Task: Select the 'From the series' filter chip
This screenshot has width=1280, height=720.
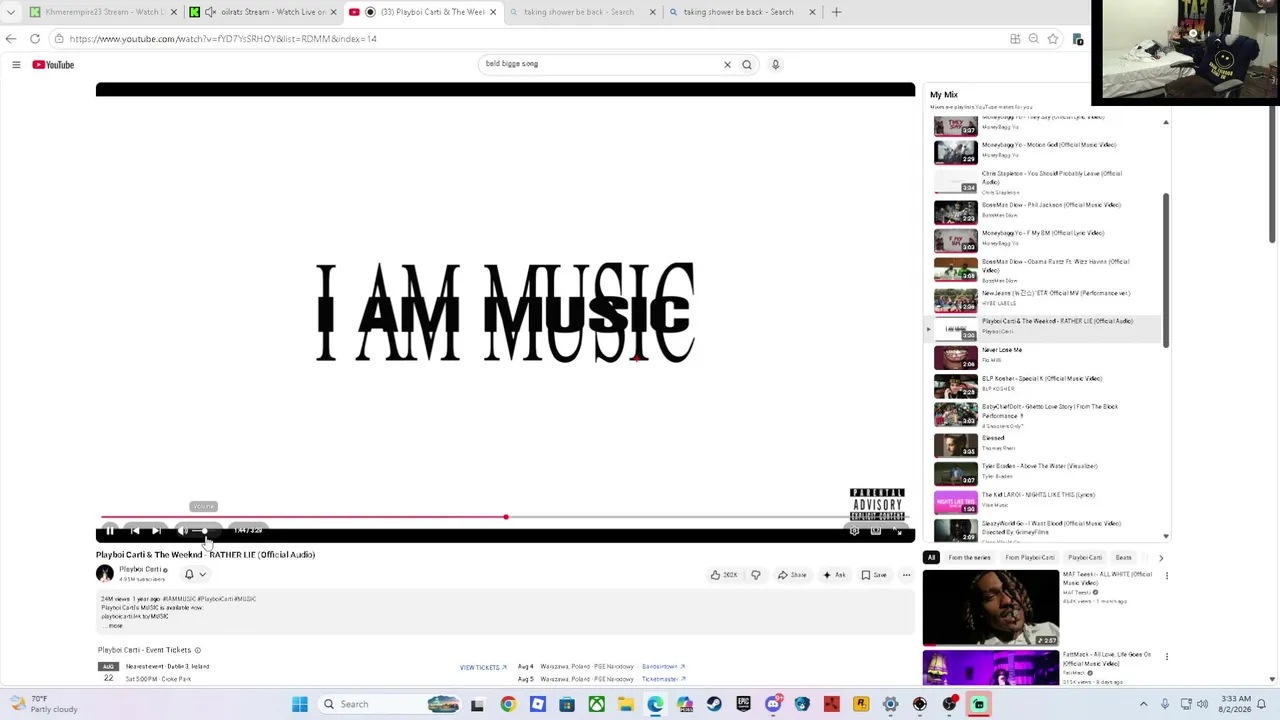Action: click(x=969, y=558)
